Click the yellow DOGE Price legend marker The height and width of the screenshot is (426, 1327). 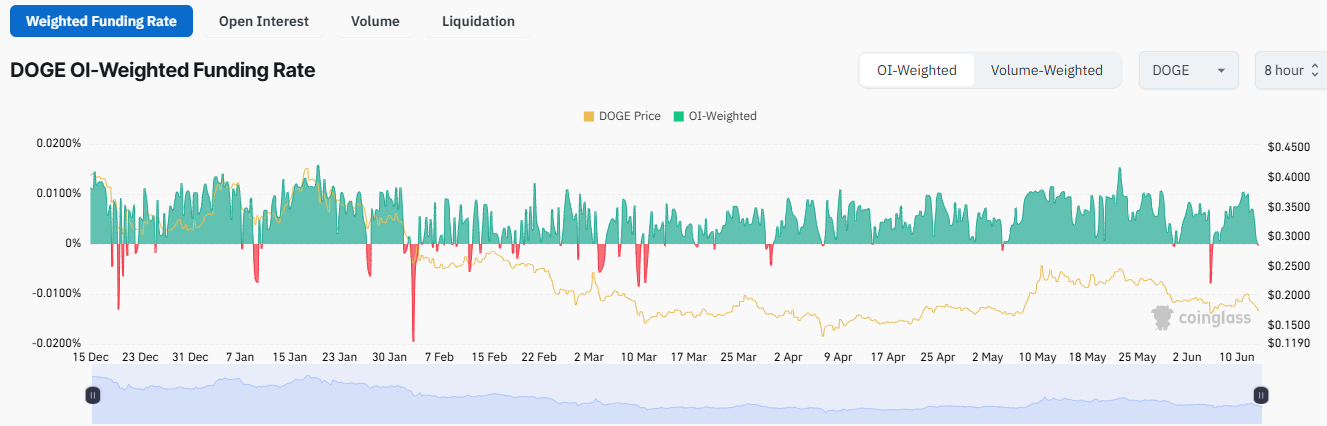(588, 116)
